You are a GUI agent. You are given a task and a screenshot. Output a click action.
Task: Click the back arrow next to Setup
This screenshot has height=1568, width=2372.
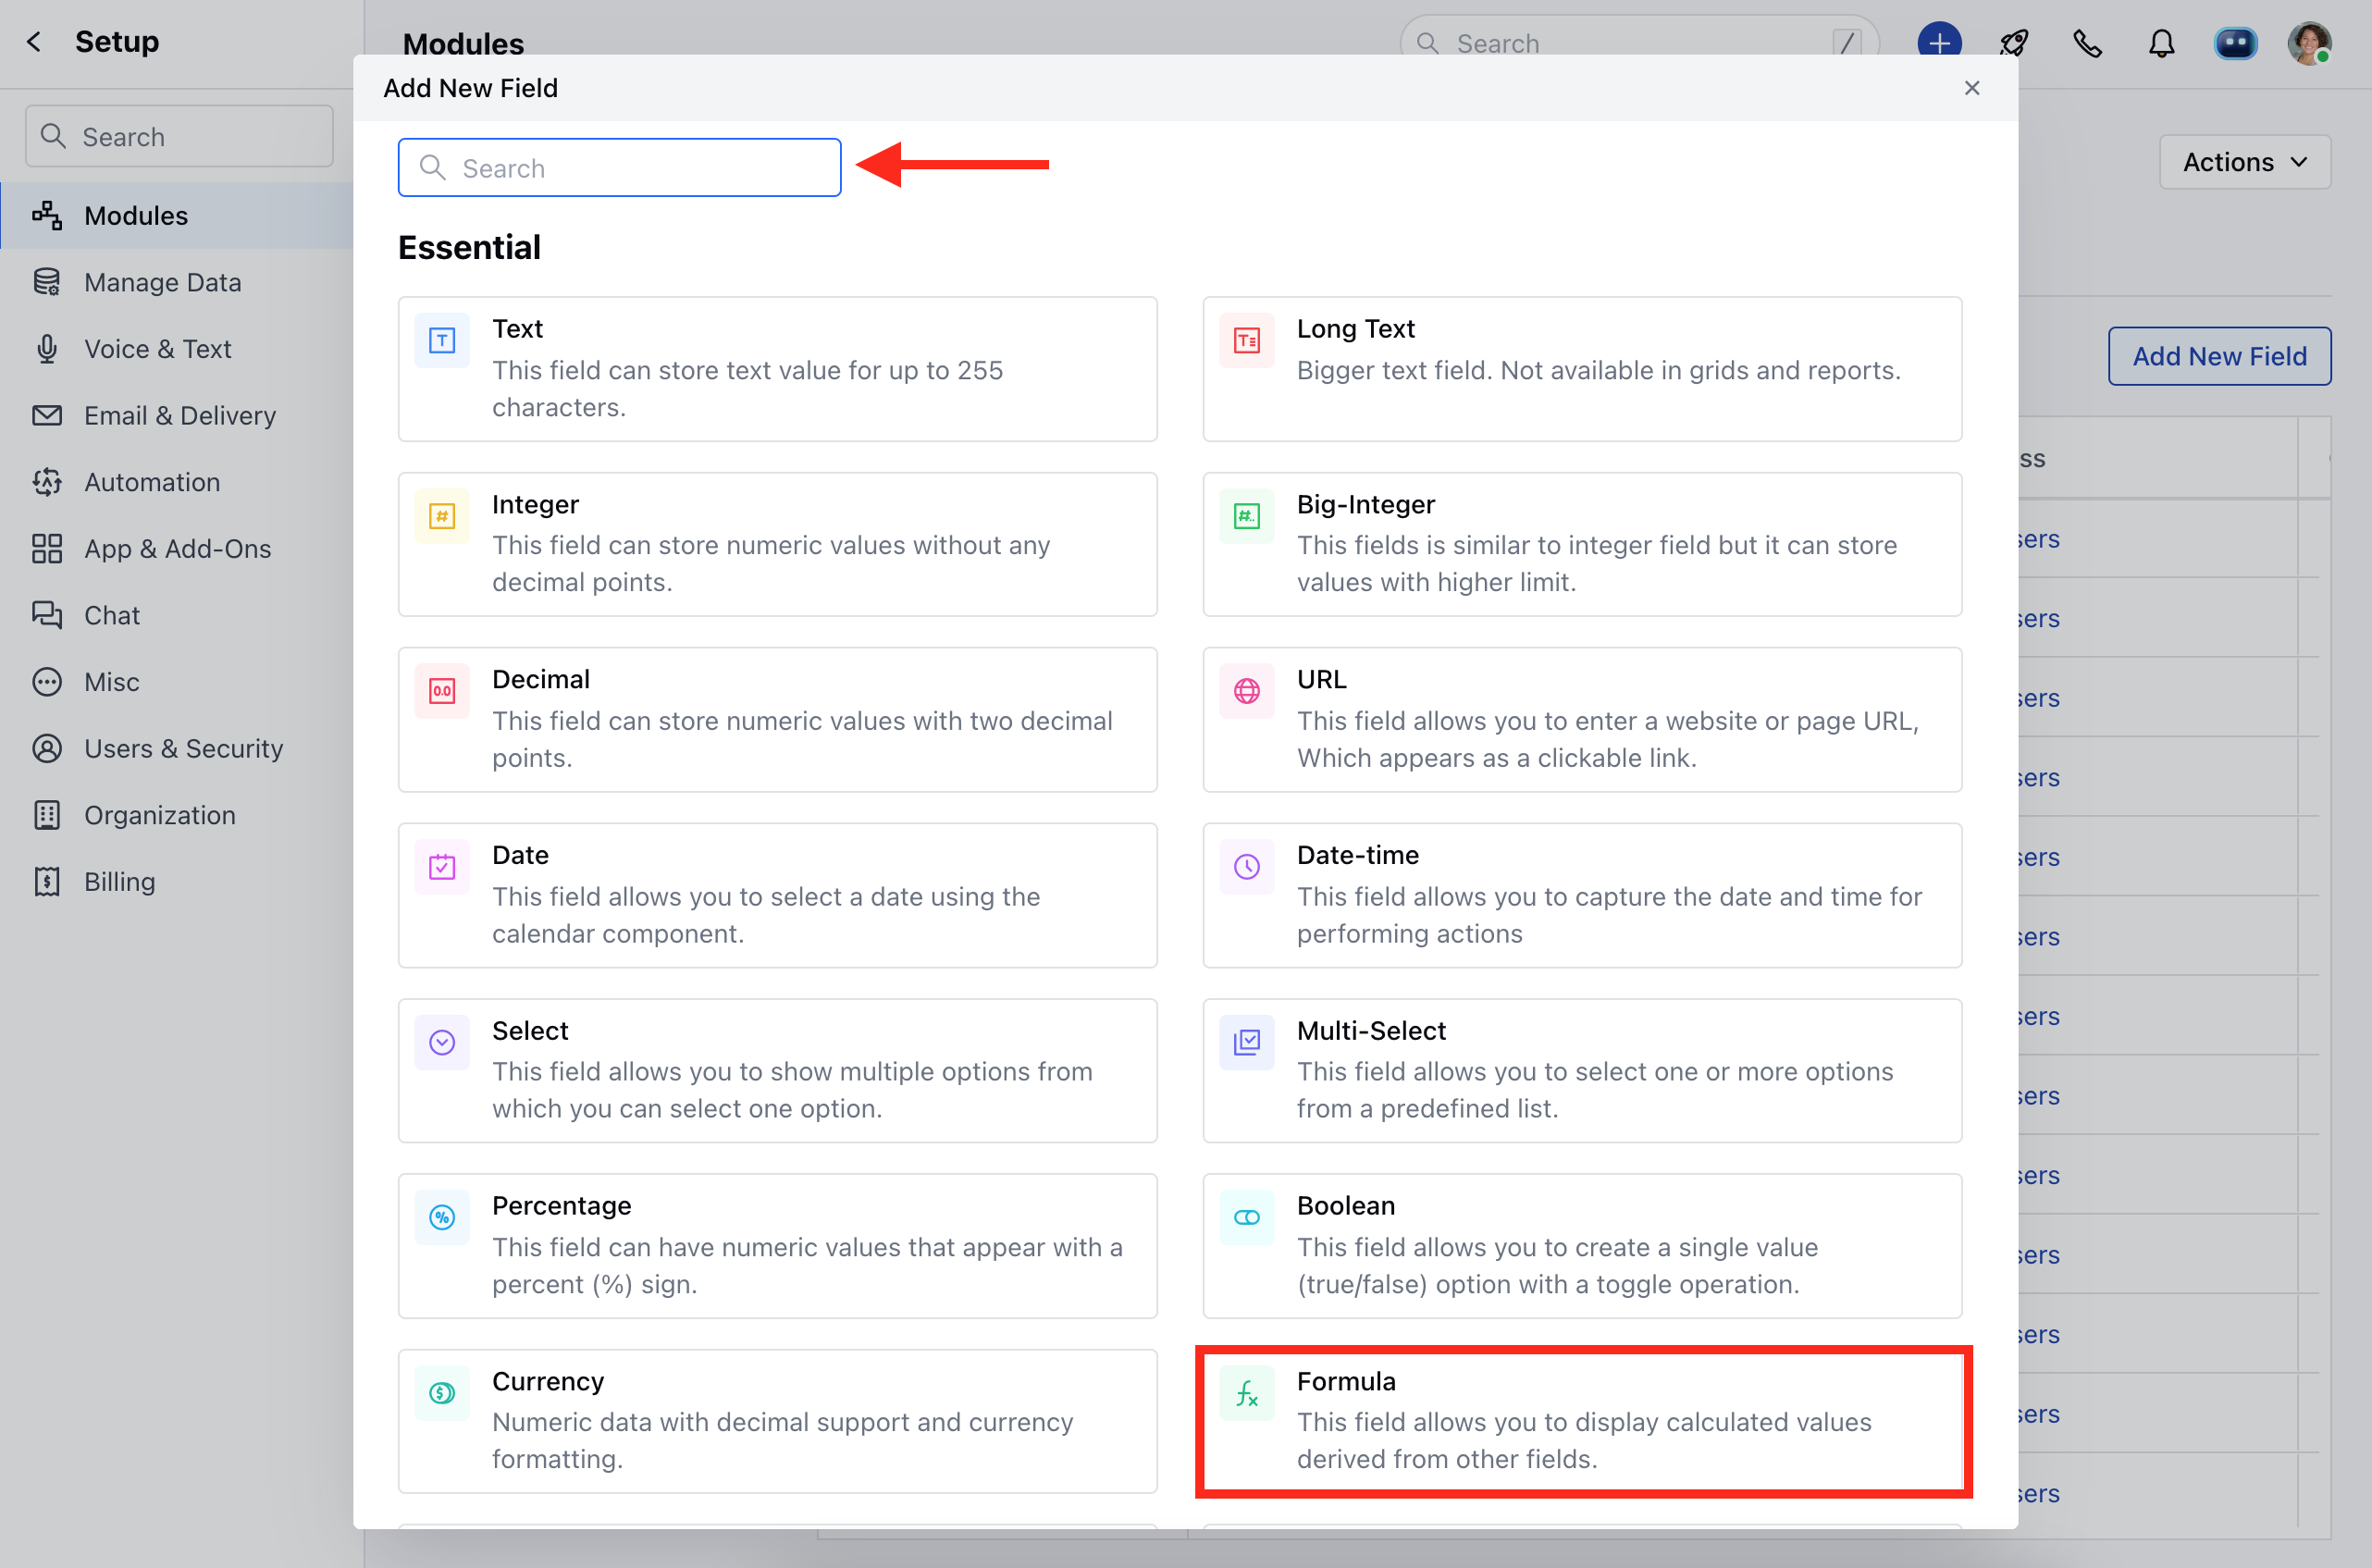tap(35, 41)
